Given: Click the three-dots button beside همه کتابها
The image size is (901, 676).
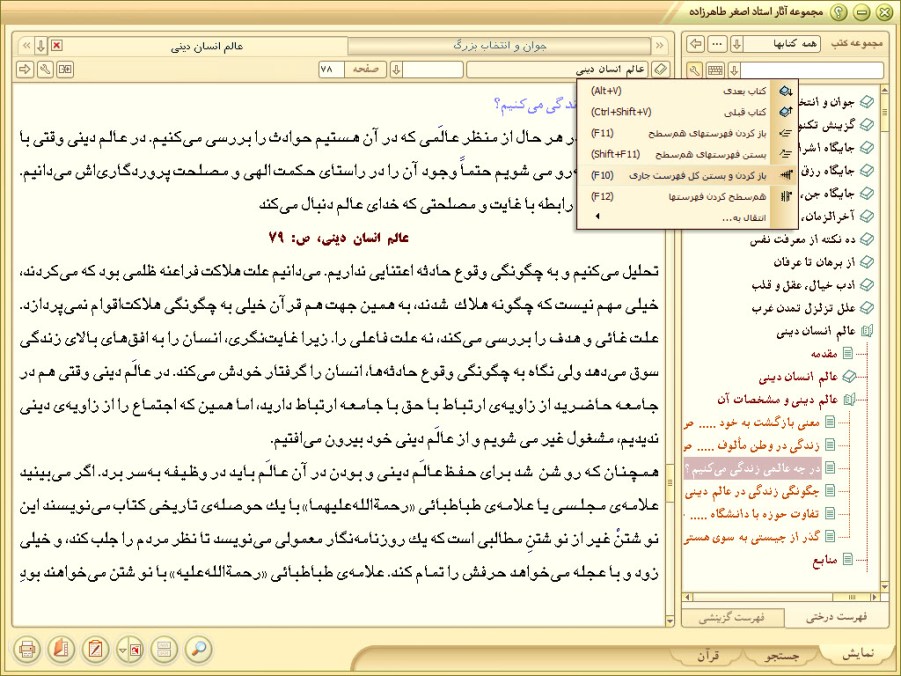Looking at the screenshot, I should coord(717,44).
